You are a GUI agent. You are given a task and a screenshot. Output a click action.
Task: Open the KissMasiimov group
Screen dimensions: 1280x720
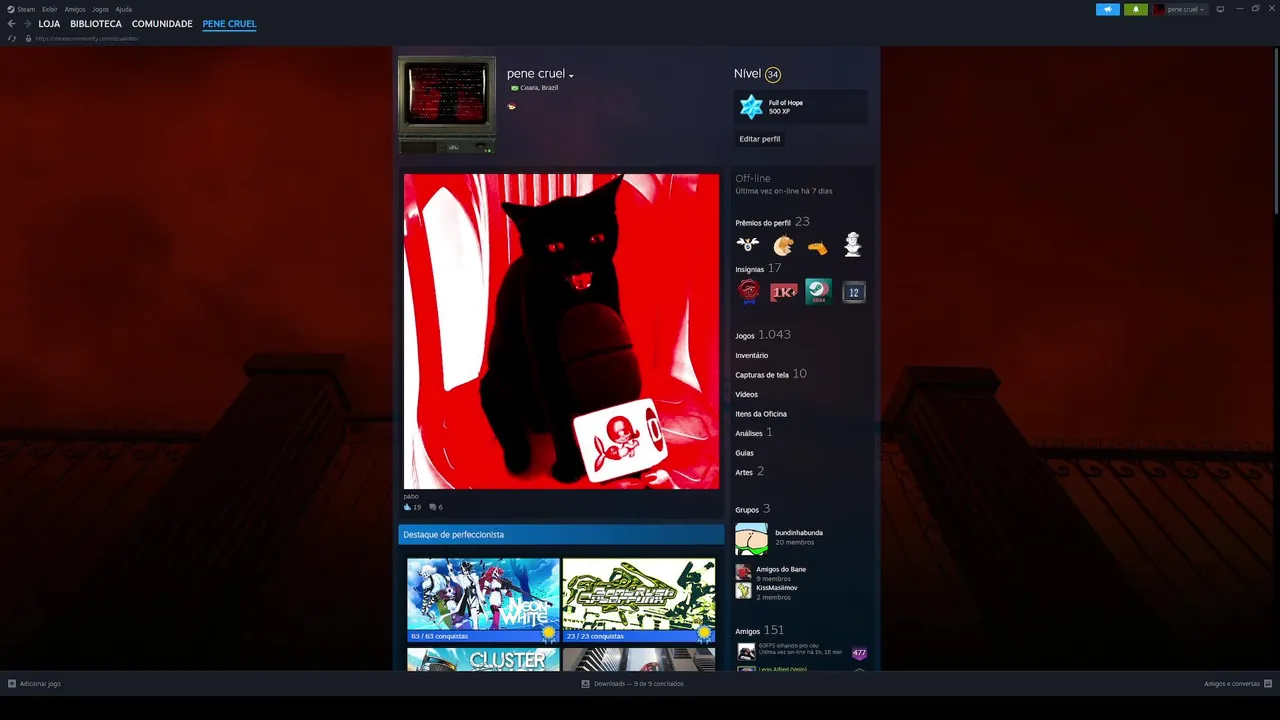(777, 588)
